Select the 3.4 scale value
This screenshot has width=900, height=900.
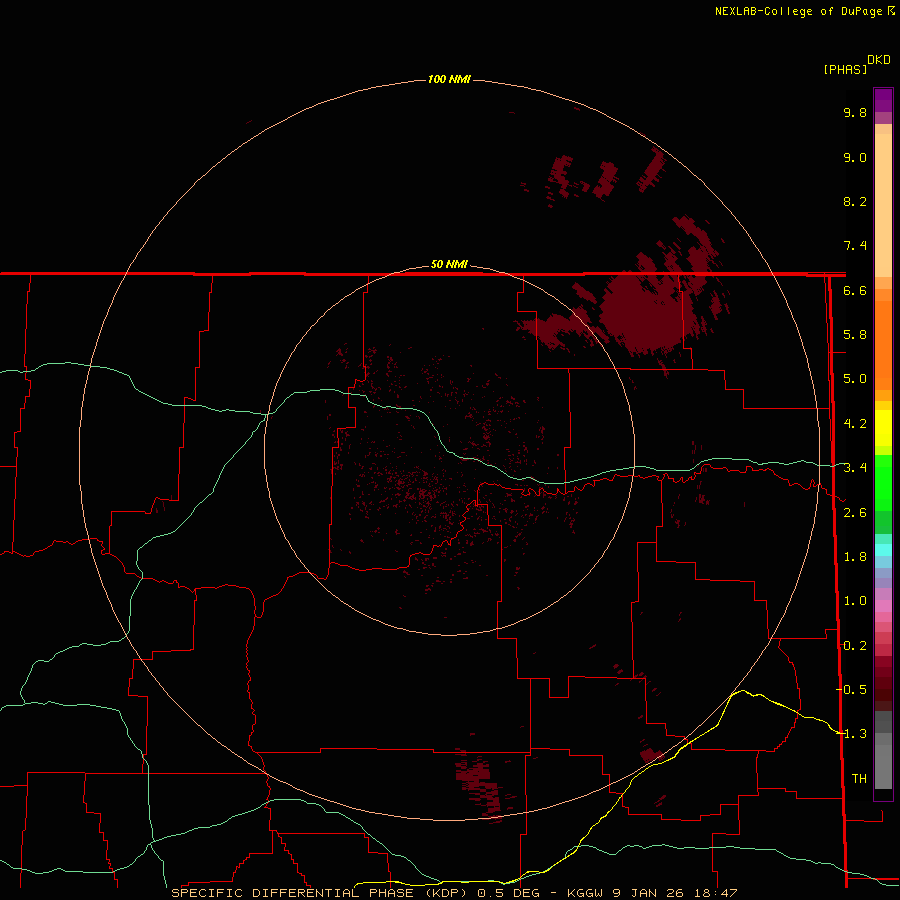855,468
